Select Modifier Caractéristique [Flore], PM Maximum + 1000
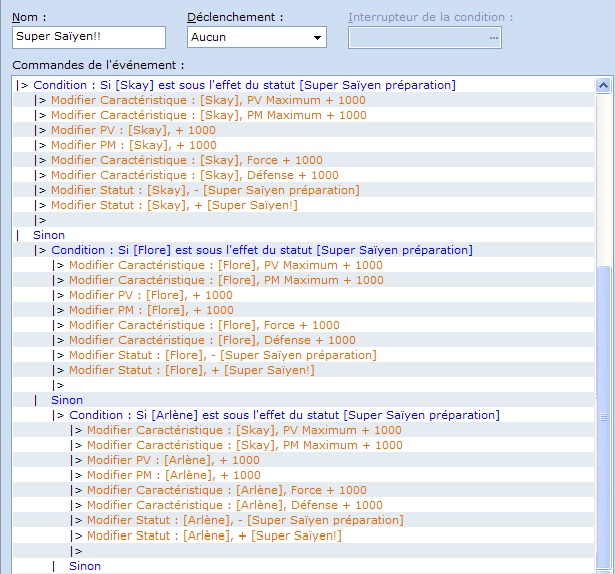 (304, 280)
